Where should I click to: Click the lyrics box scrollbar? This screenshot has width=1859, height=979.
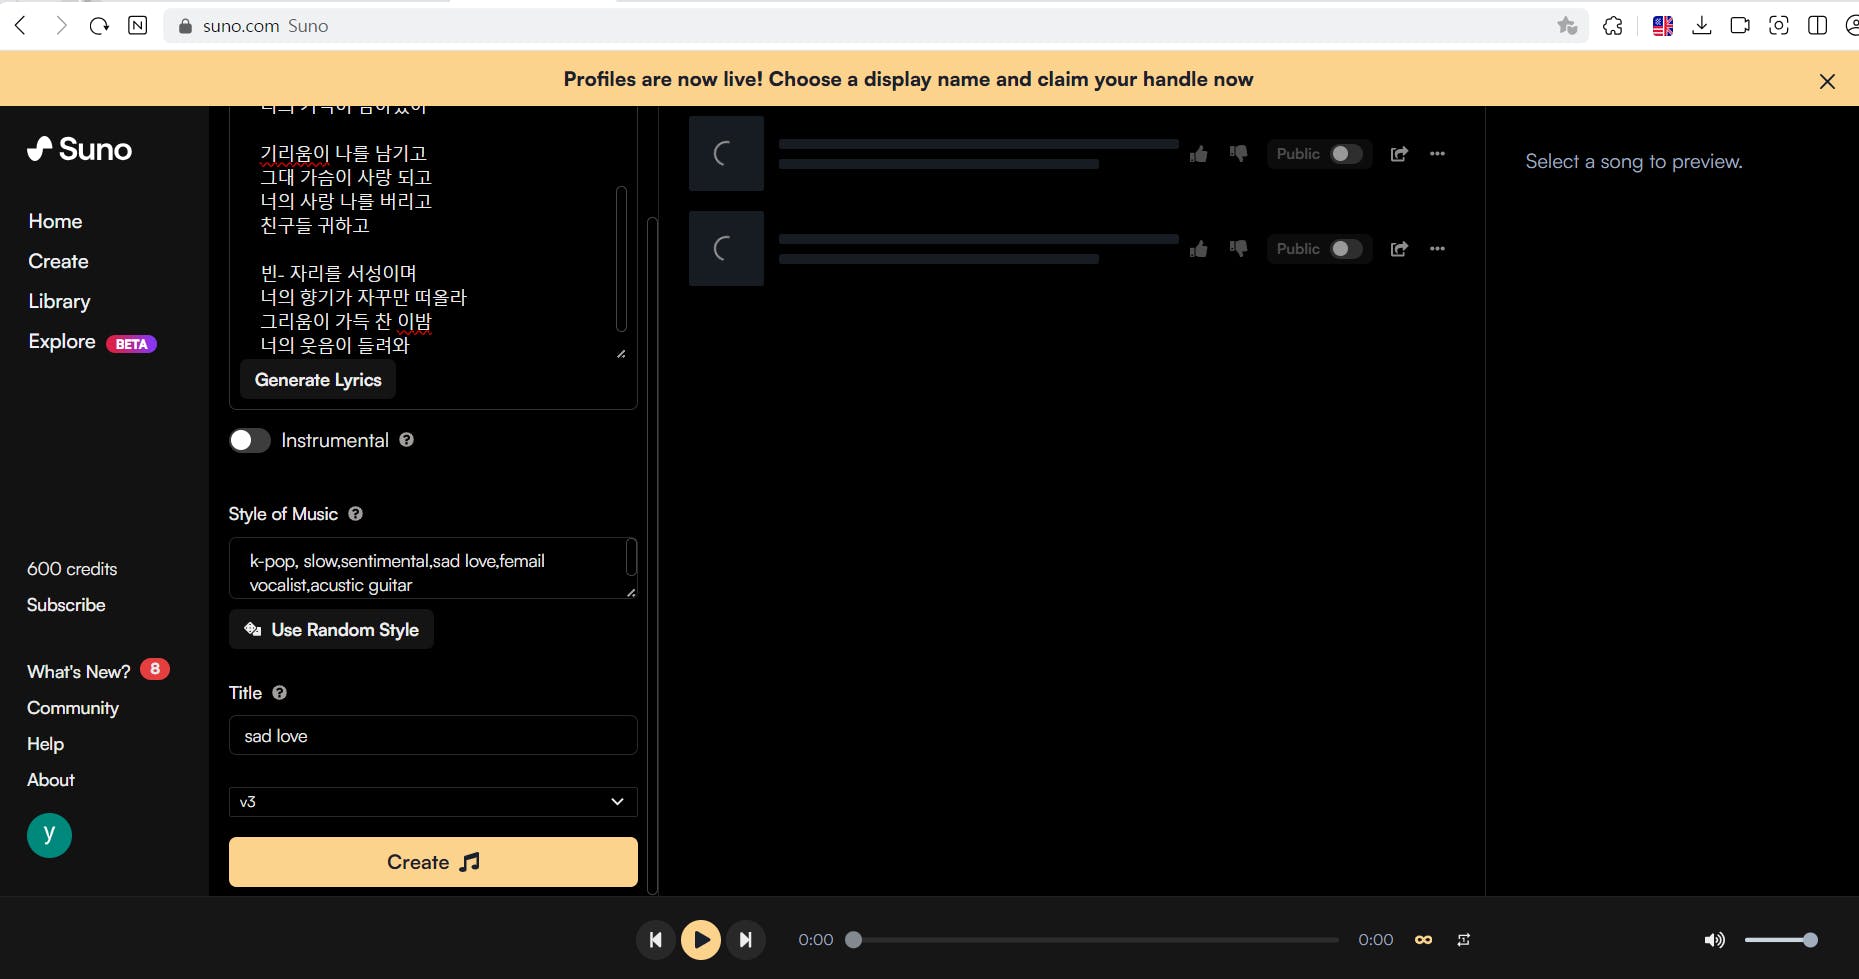[621, 258]
